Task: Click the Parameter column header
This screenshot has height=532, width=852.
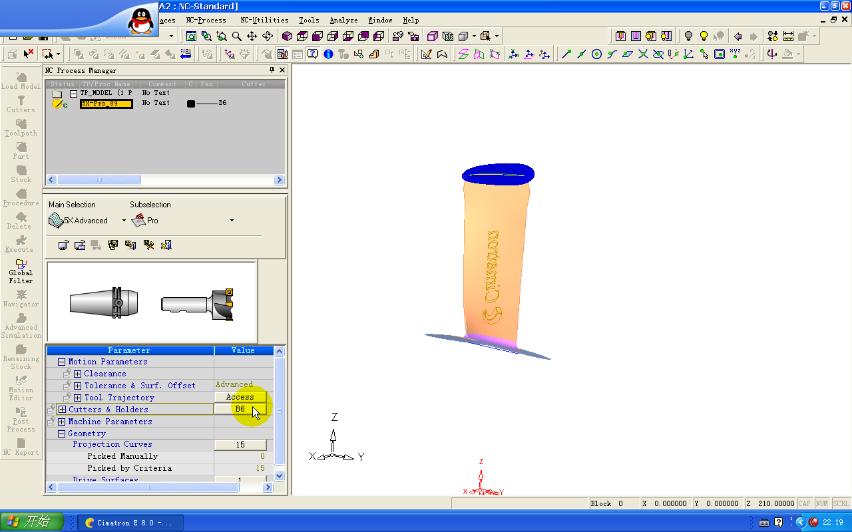Action: 130,351
